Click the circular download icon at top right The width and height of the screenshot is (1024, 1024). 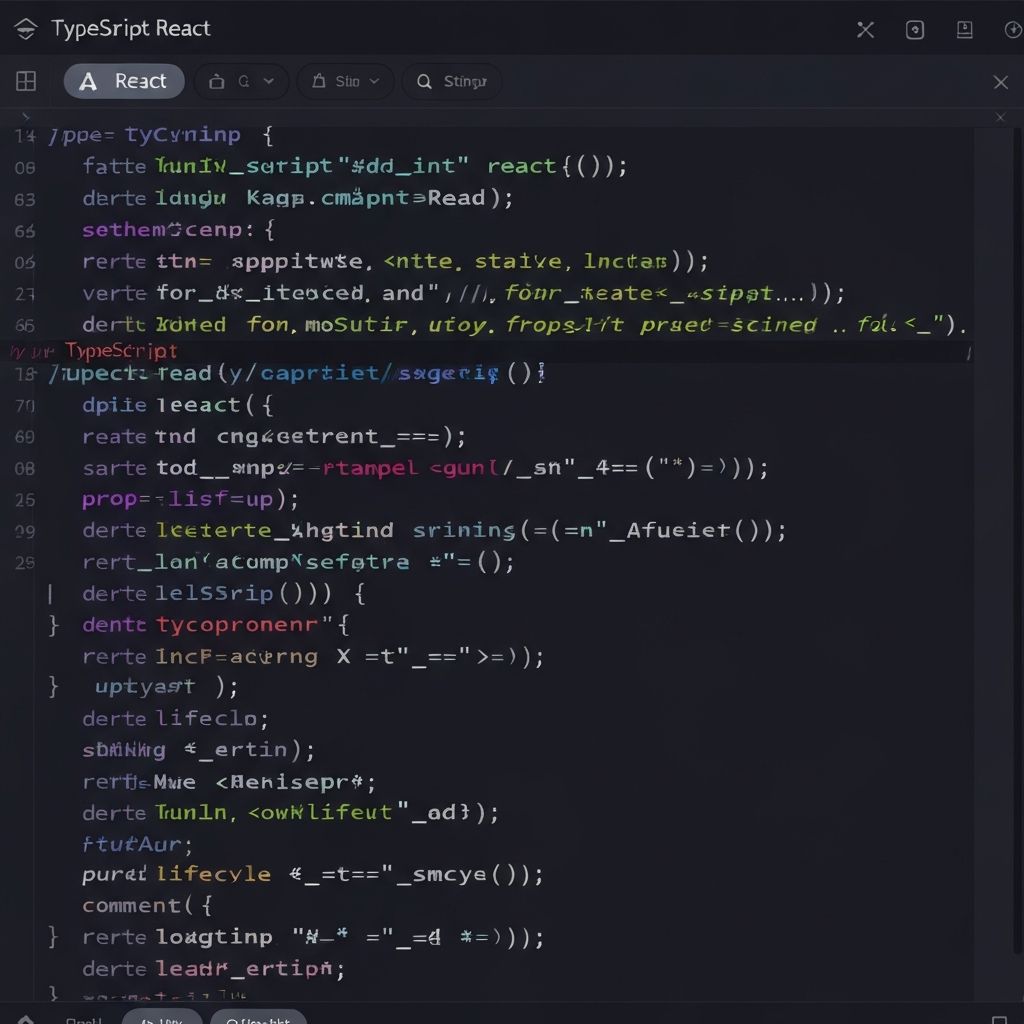tap(1012, 30)
